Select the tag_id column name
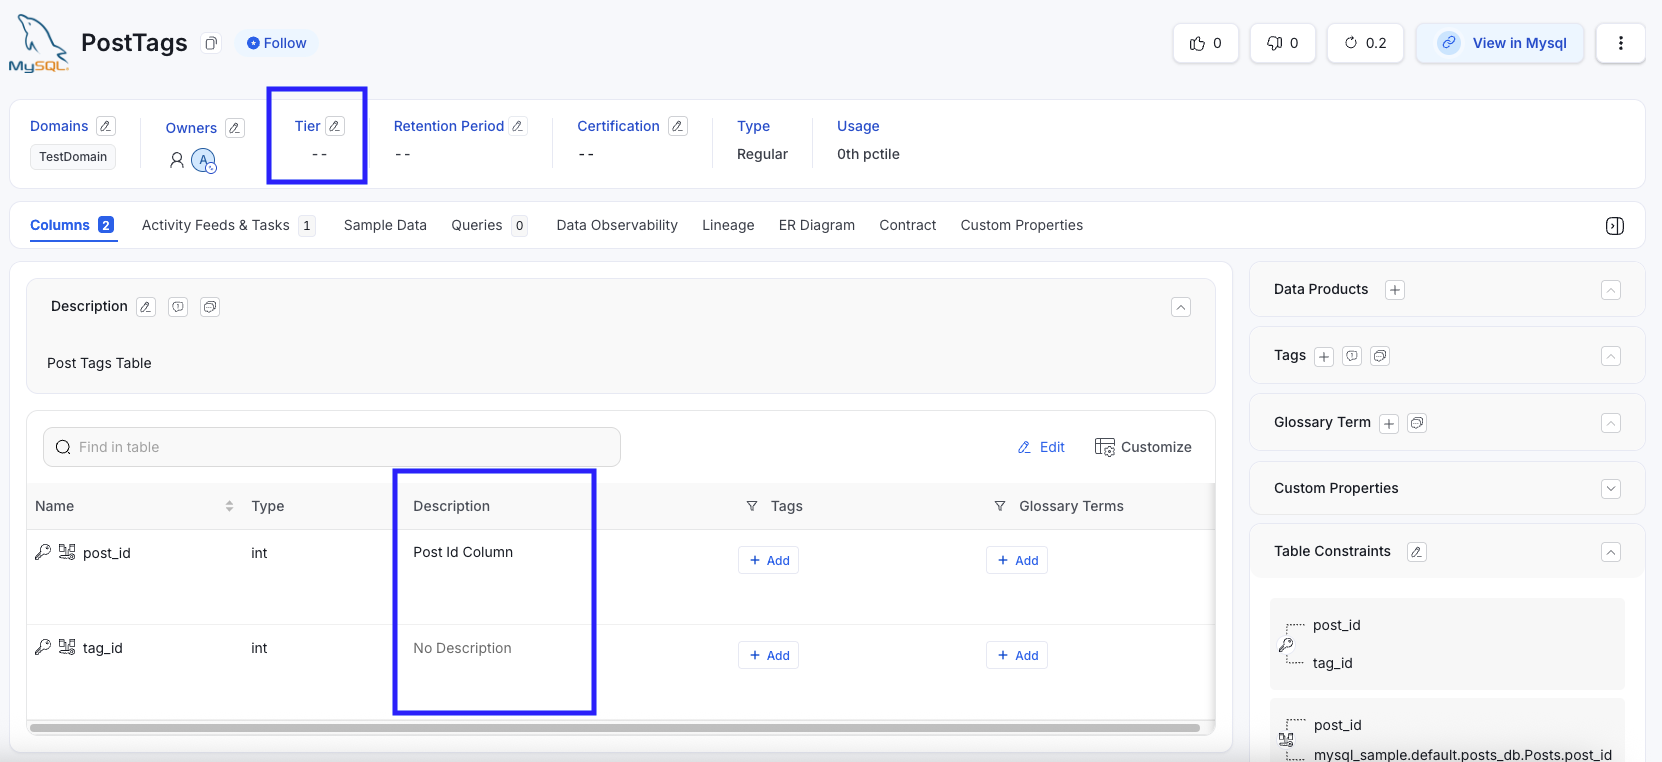Image resolution: width=1662 pixels, height=762 pixels. coord(103,648)
